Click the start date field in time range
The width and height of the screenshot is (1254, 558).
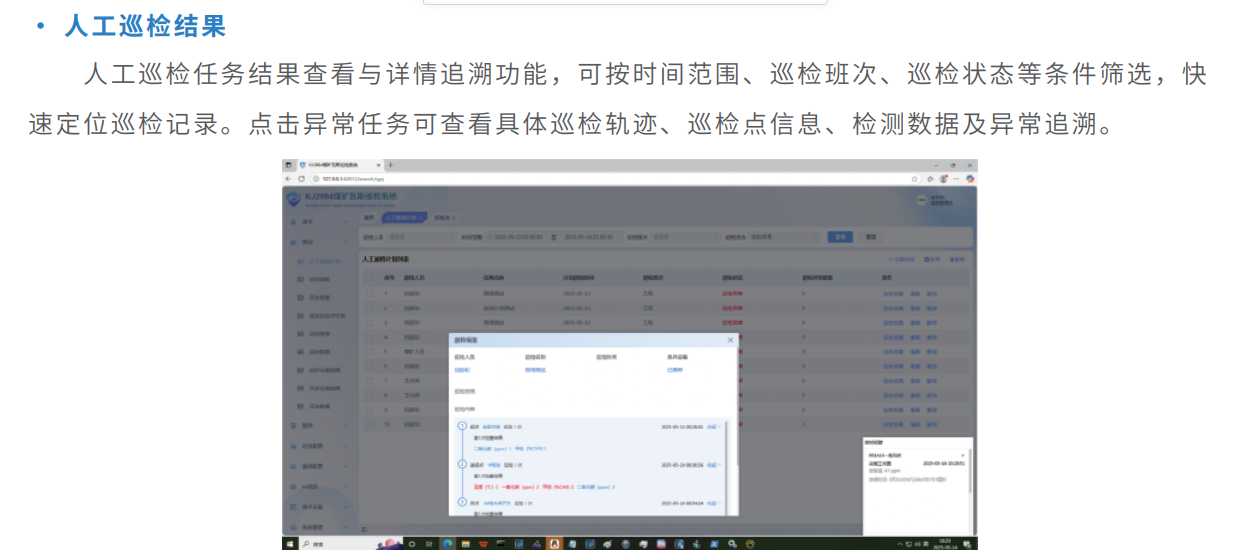[520, 237]
